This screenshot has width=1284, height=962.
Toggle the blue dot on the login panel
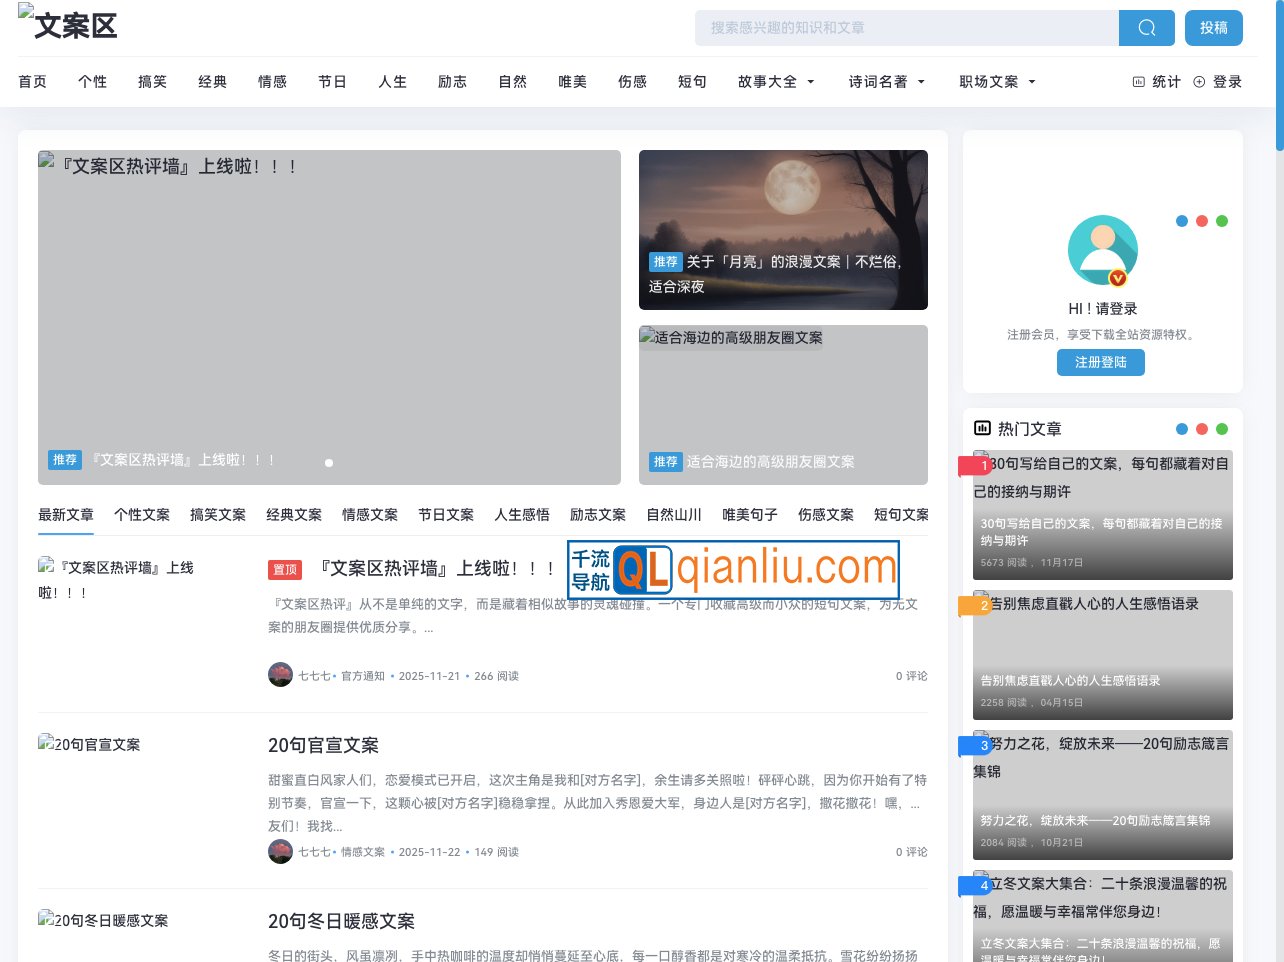pos(1181,221)
